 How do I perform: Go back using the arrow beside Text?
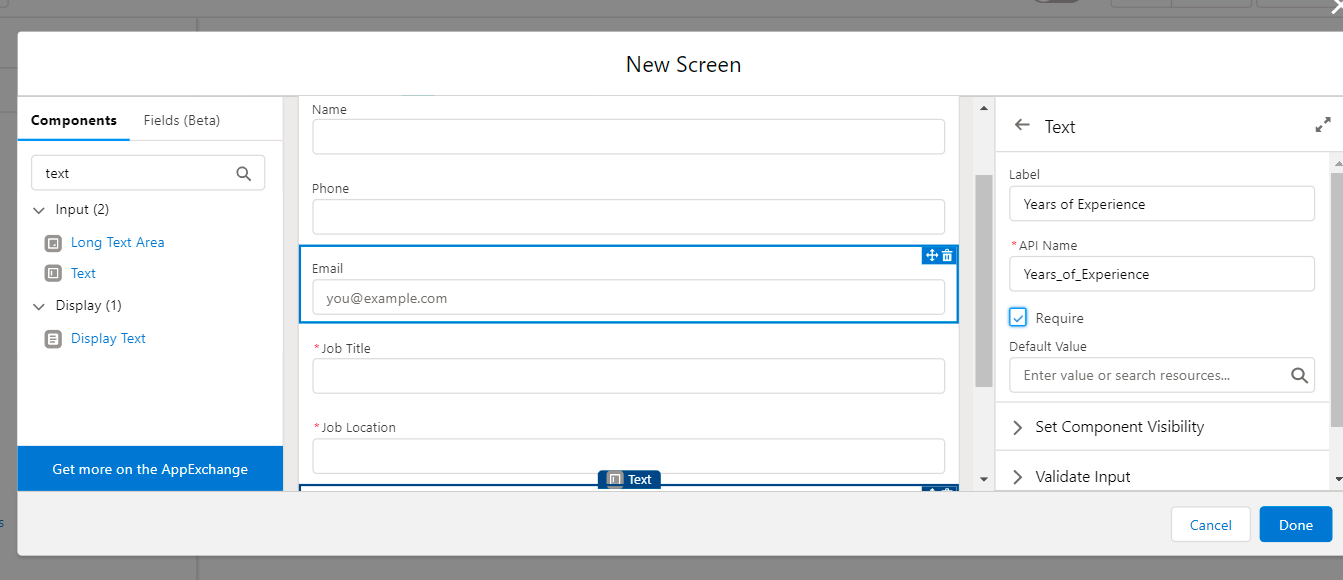tap(1021, 126)
